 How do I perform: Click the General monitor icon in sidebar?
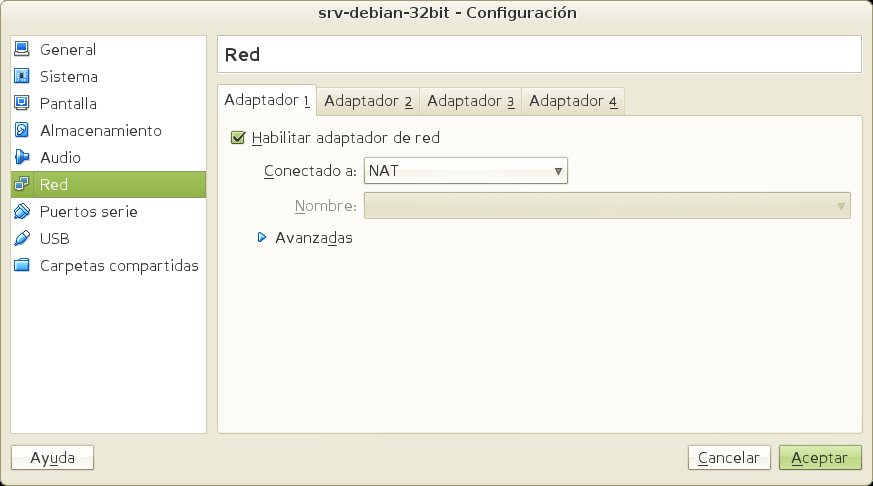coord(22,49)
